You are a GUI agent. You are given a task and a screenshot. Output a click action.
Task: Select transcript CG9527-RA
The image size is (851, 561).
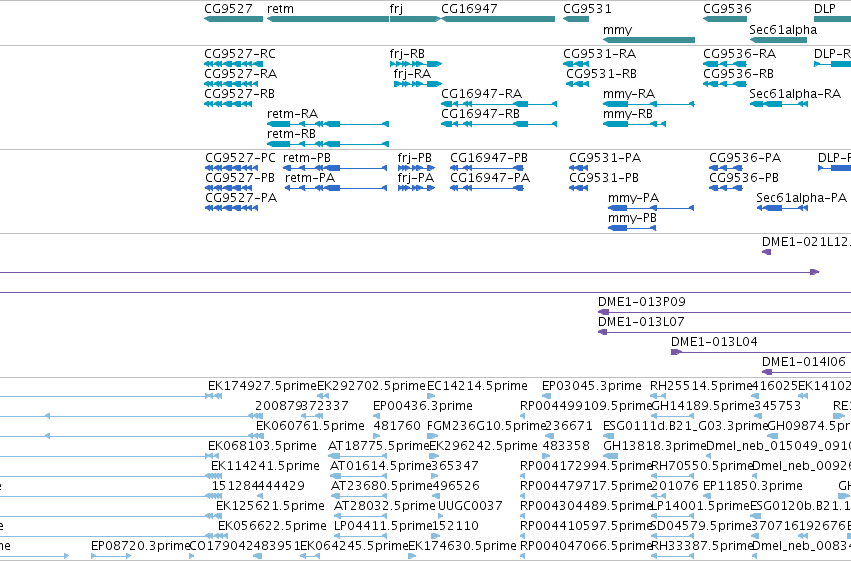[x=231, y=84]
